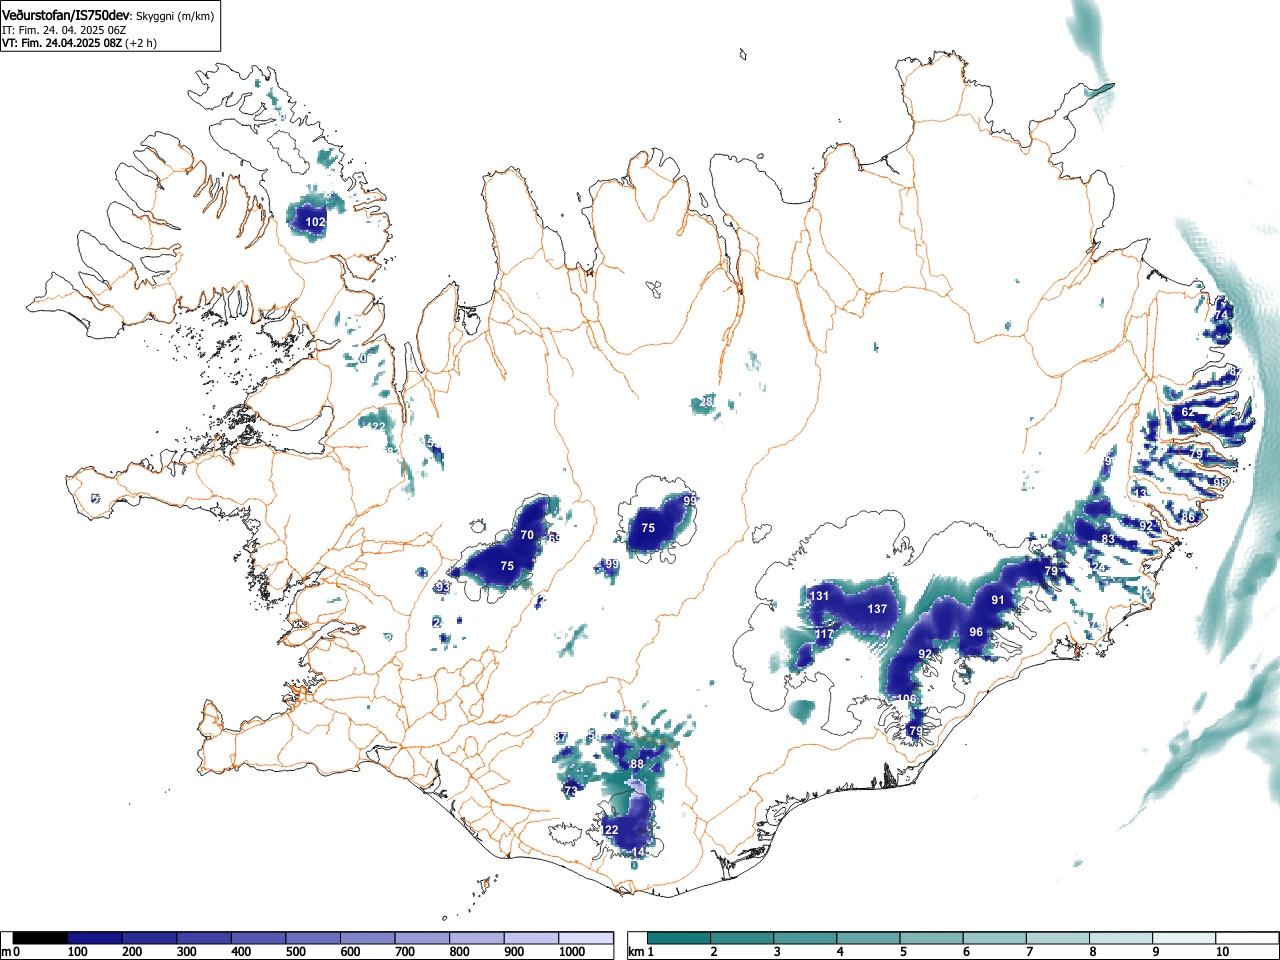Pick the 2–3 km legend swatch
Viewport: 1280px width, 960px height.
[744, 938]
